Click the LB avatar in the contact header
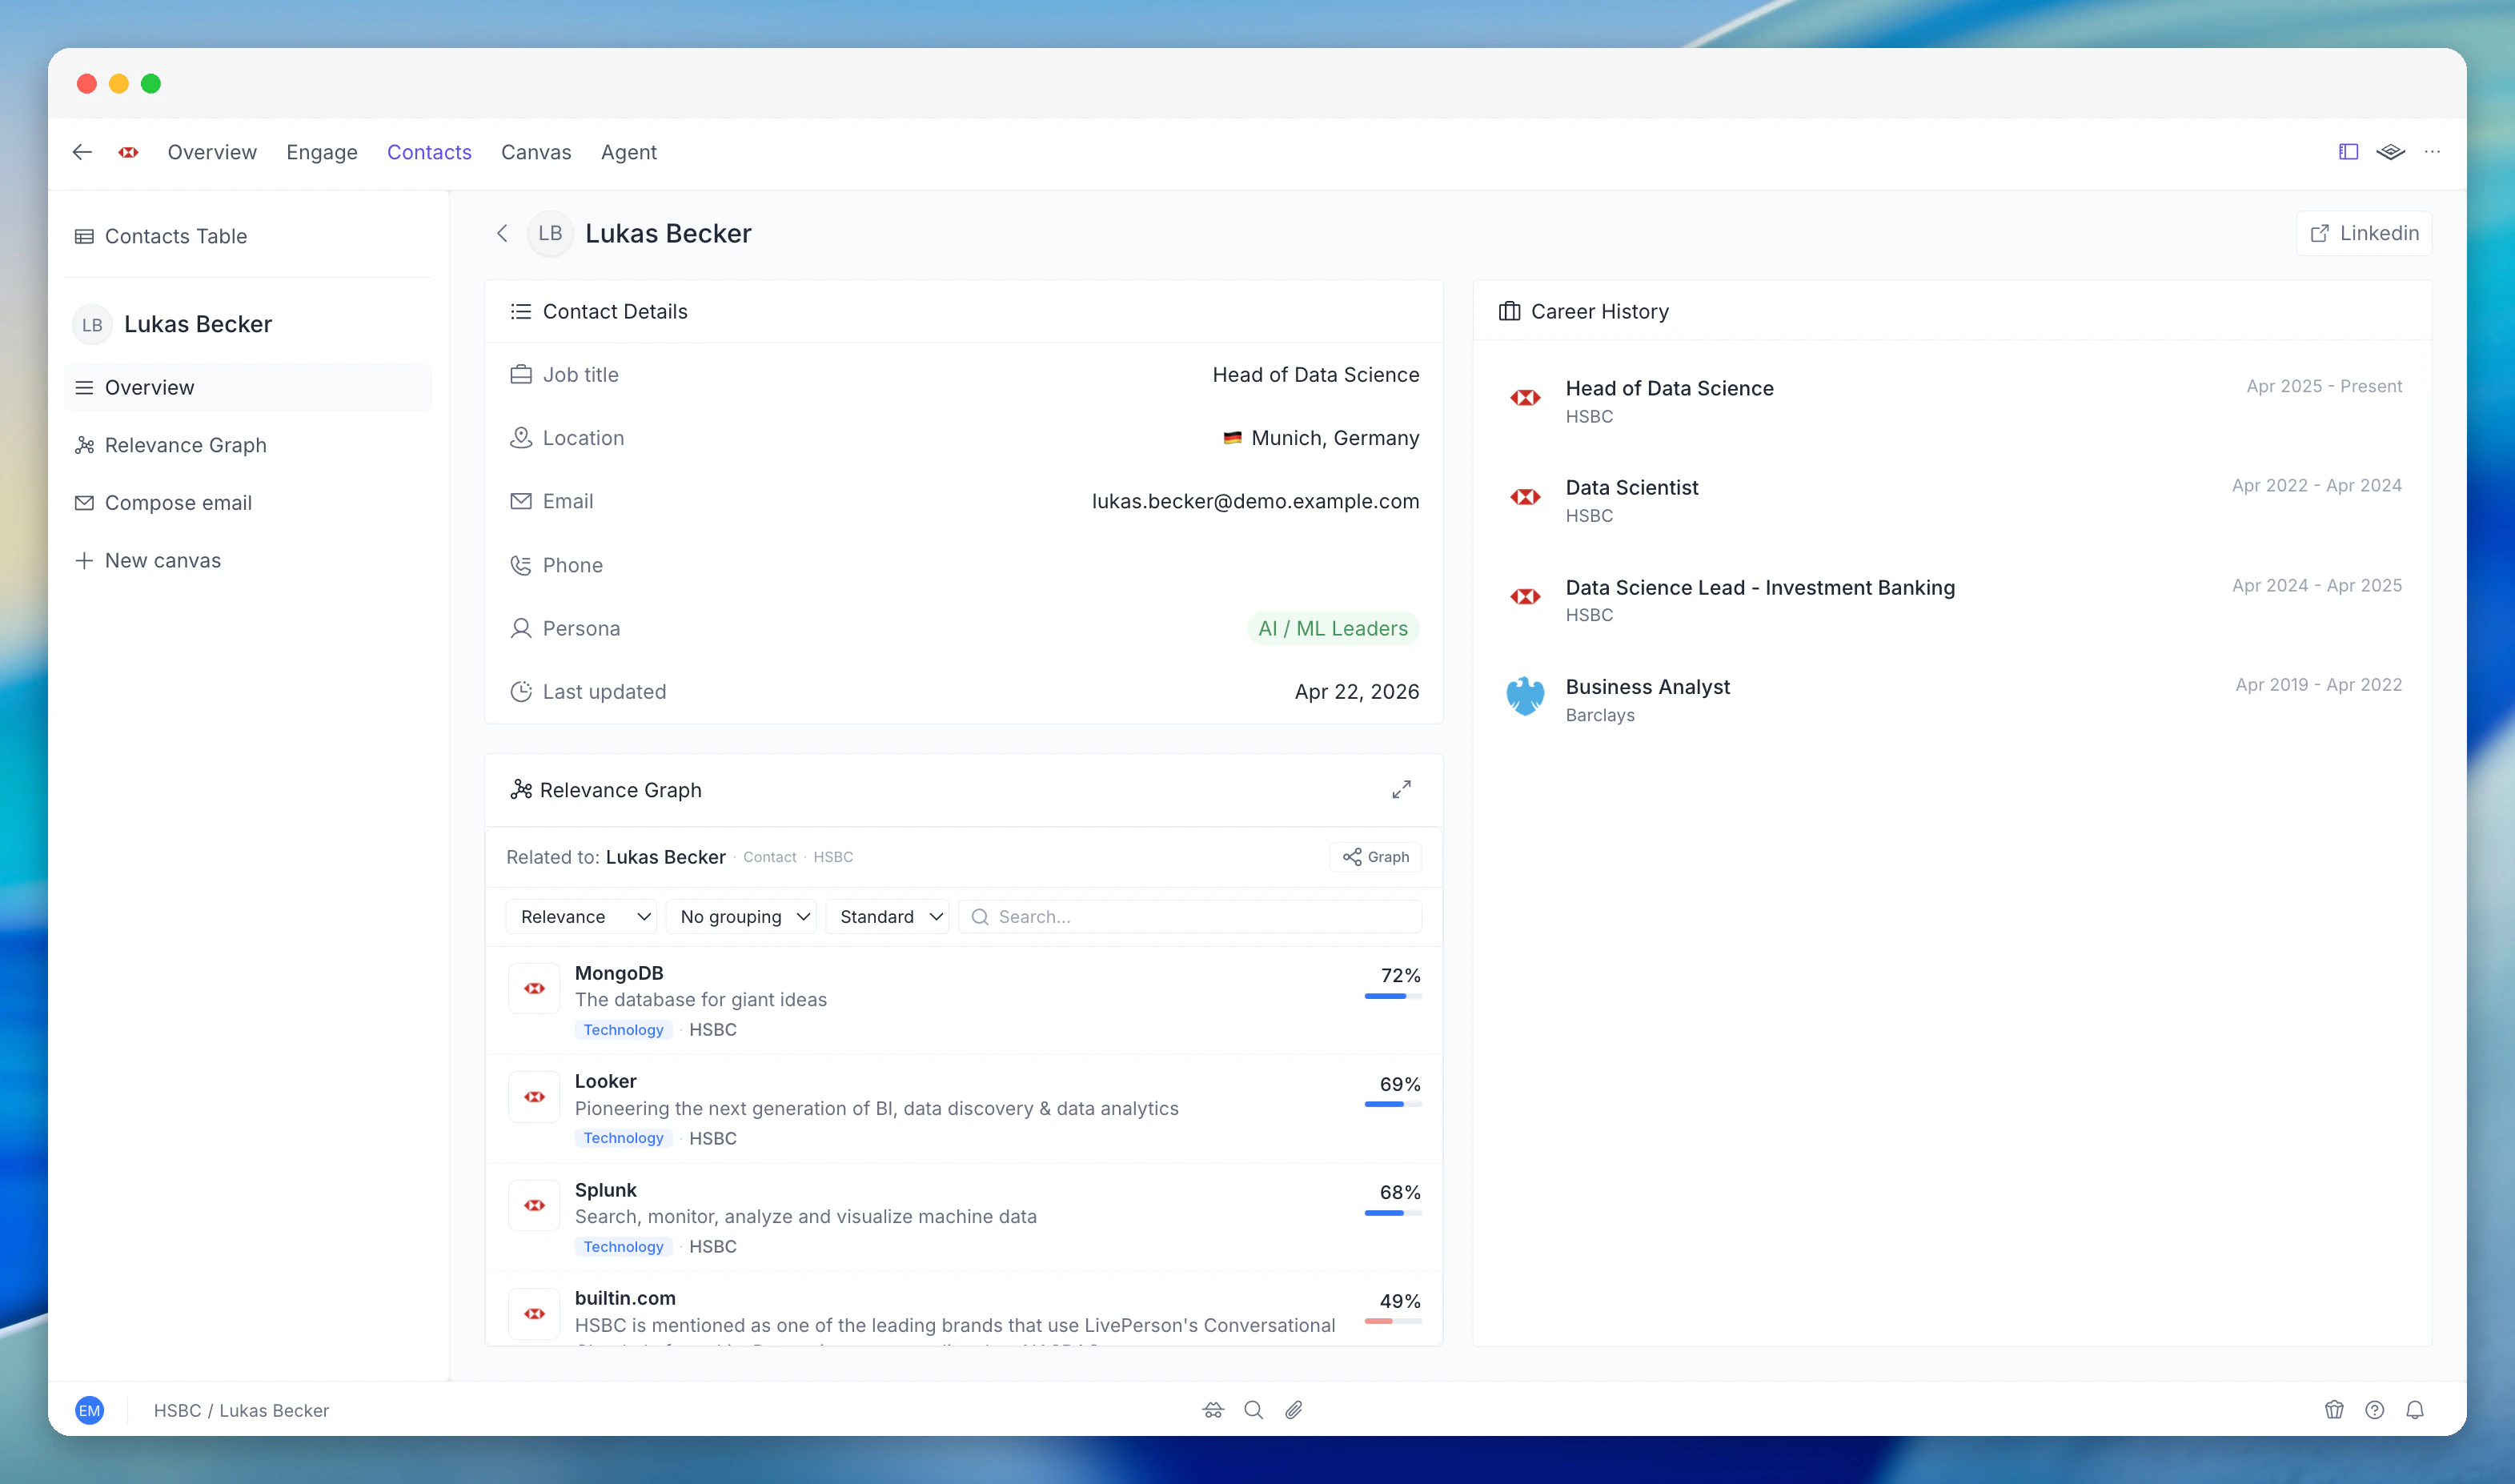This screenshot has width=2515, height=1484. pos(550,233)
